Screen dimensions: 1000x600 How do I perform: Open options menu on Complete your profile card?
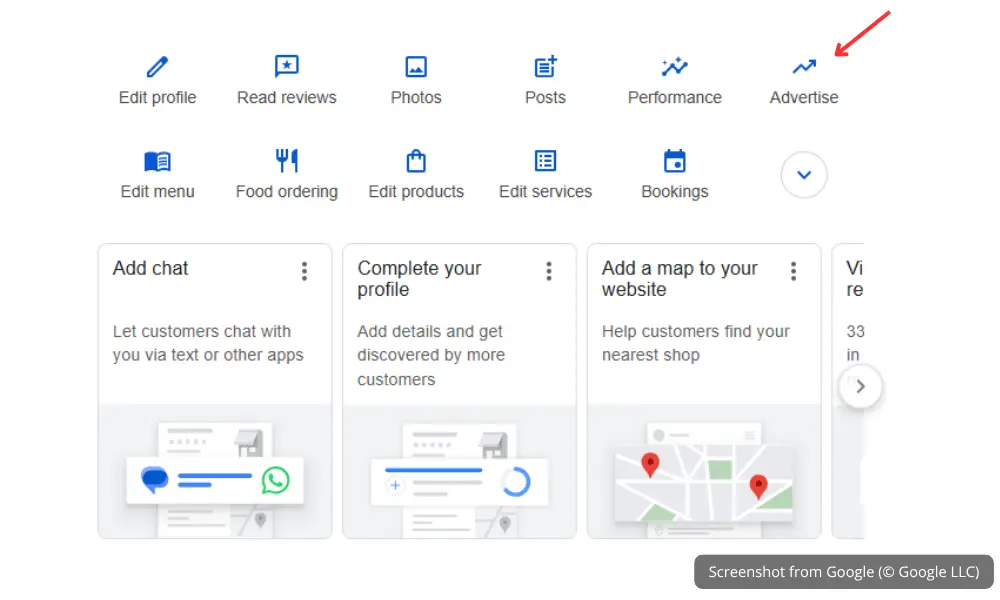click(549, 271)
